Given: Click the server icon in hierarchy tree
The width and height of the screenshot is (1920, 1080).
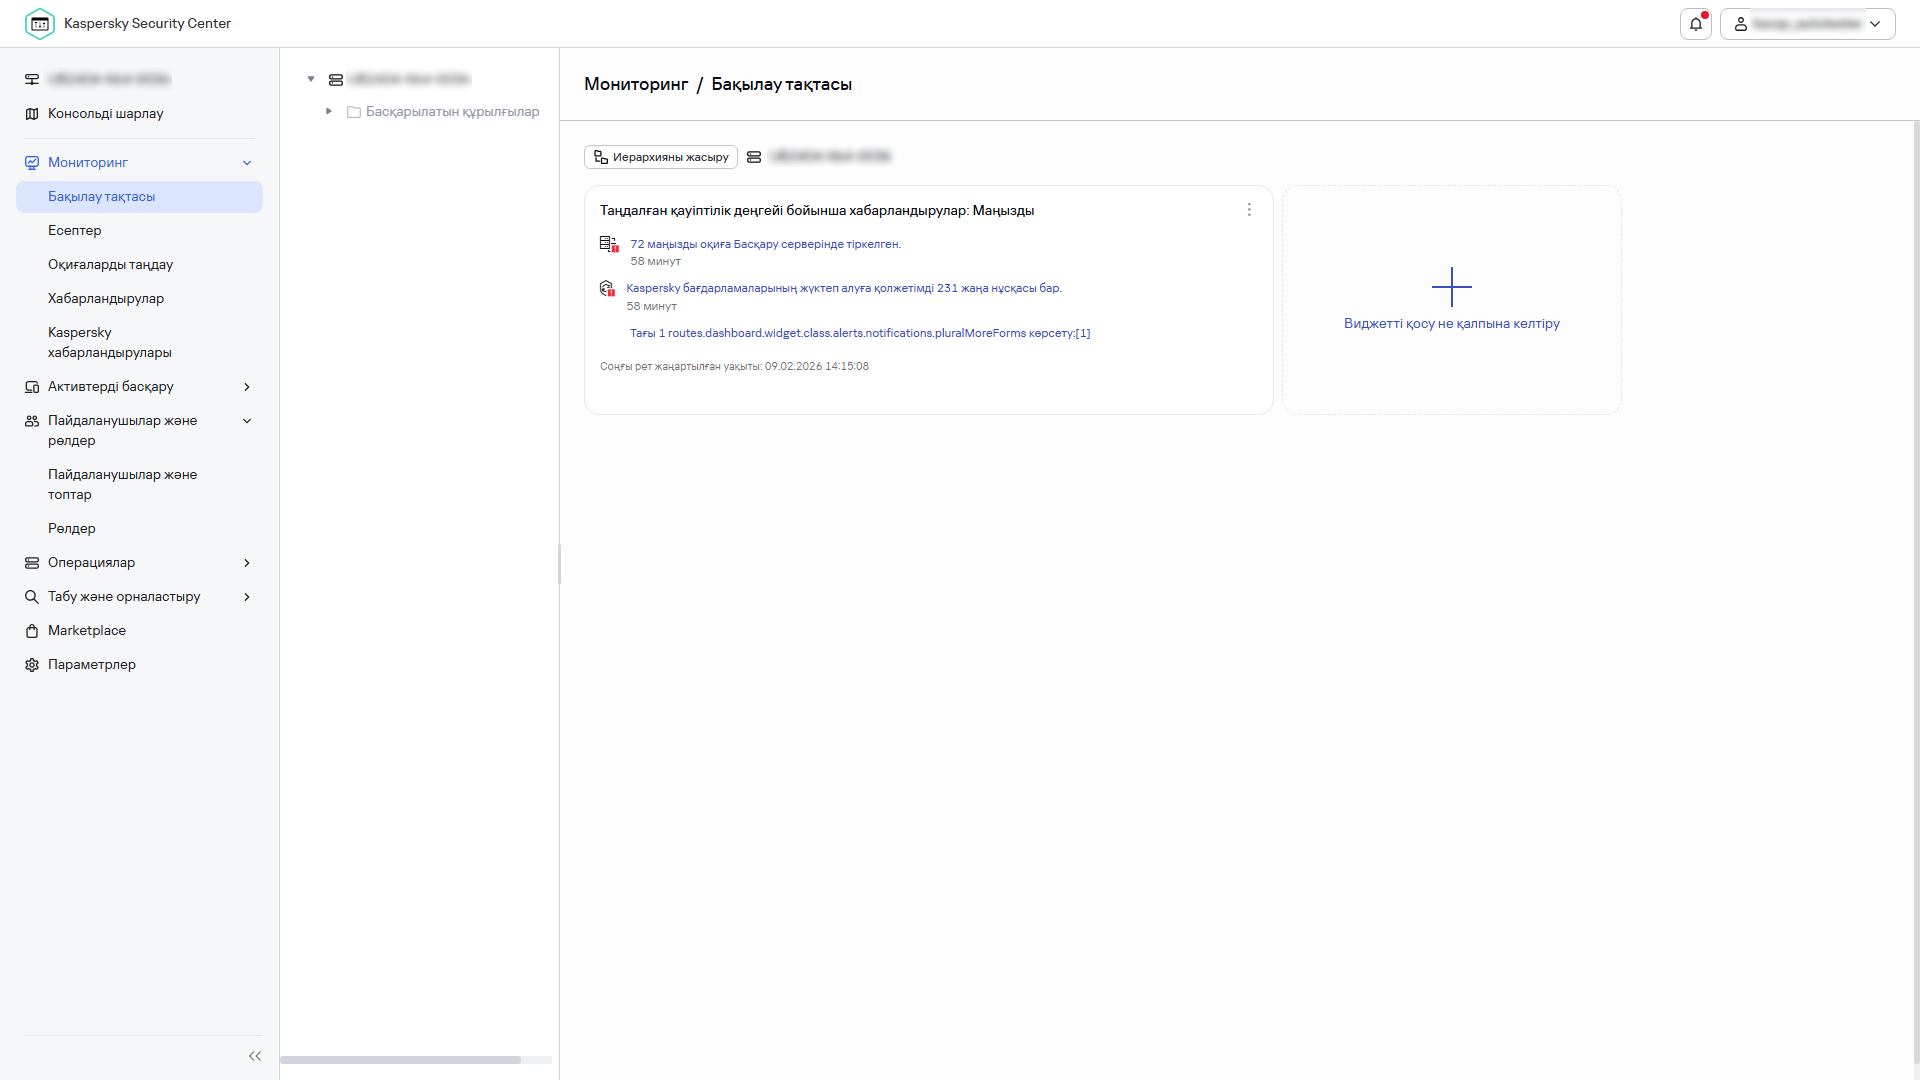Looking at the screenshot, I should (336, 79).
